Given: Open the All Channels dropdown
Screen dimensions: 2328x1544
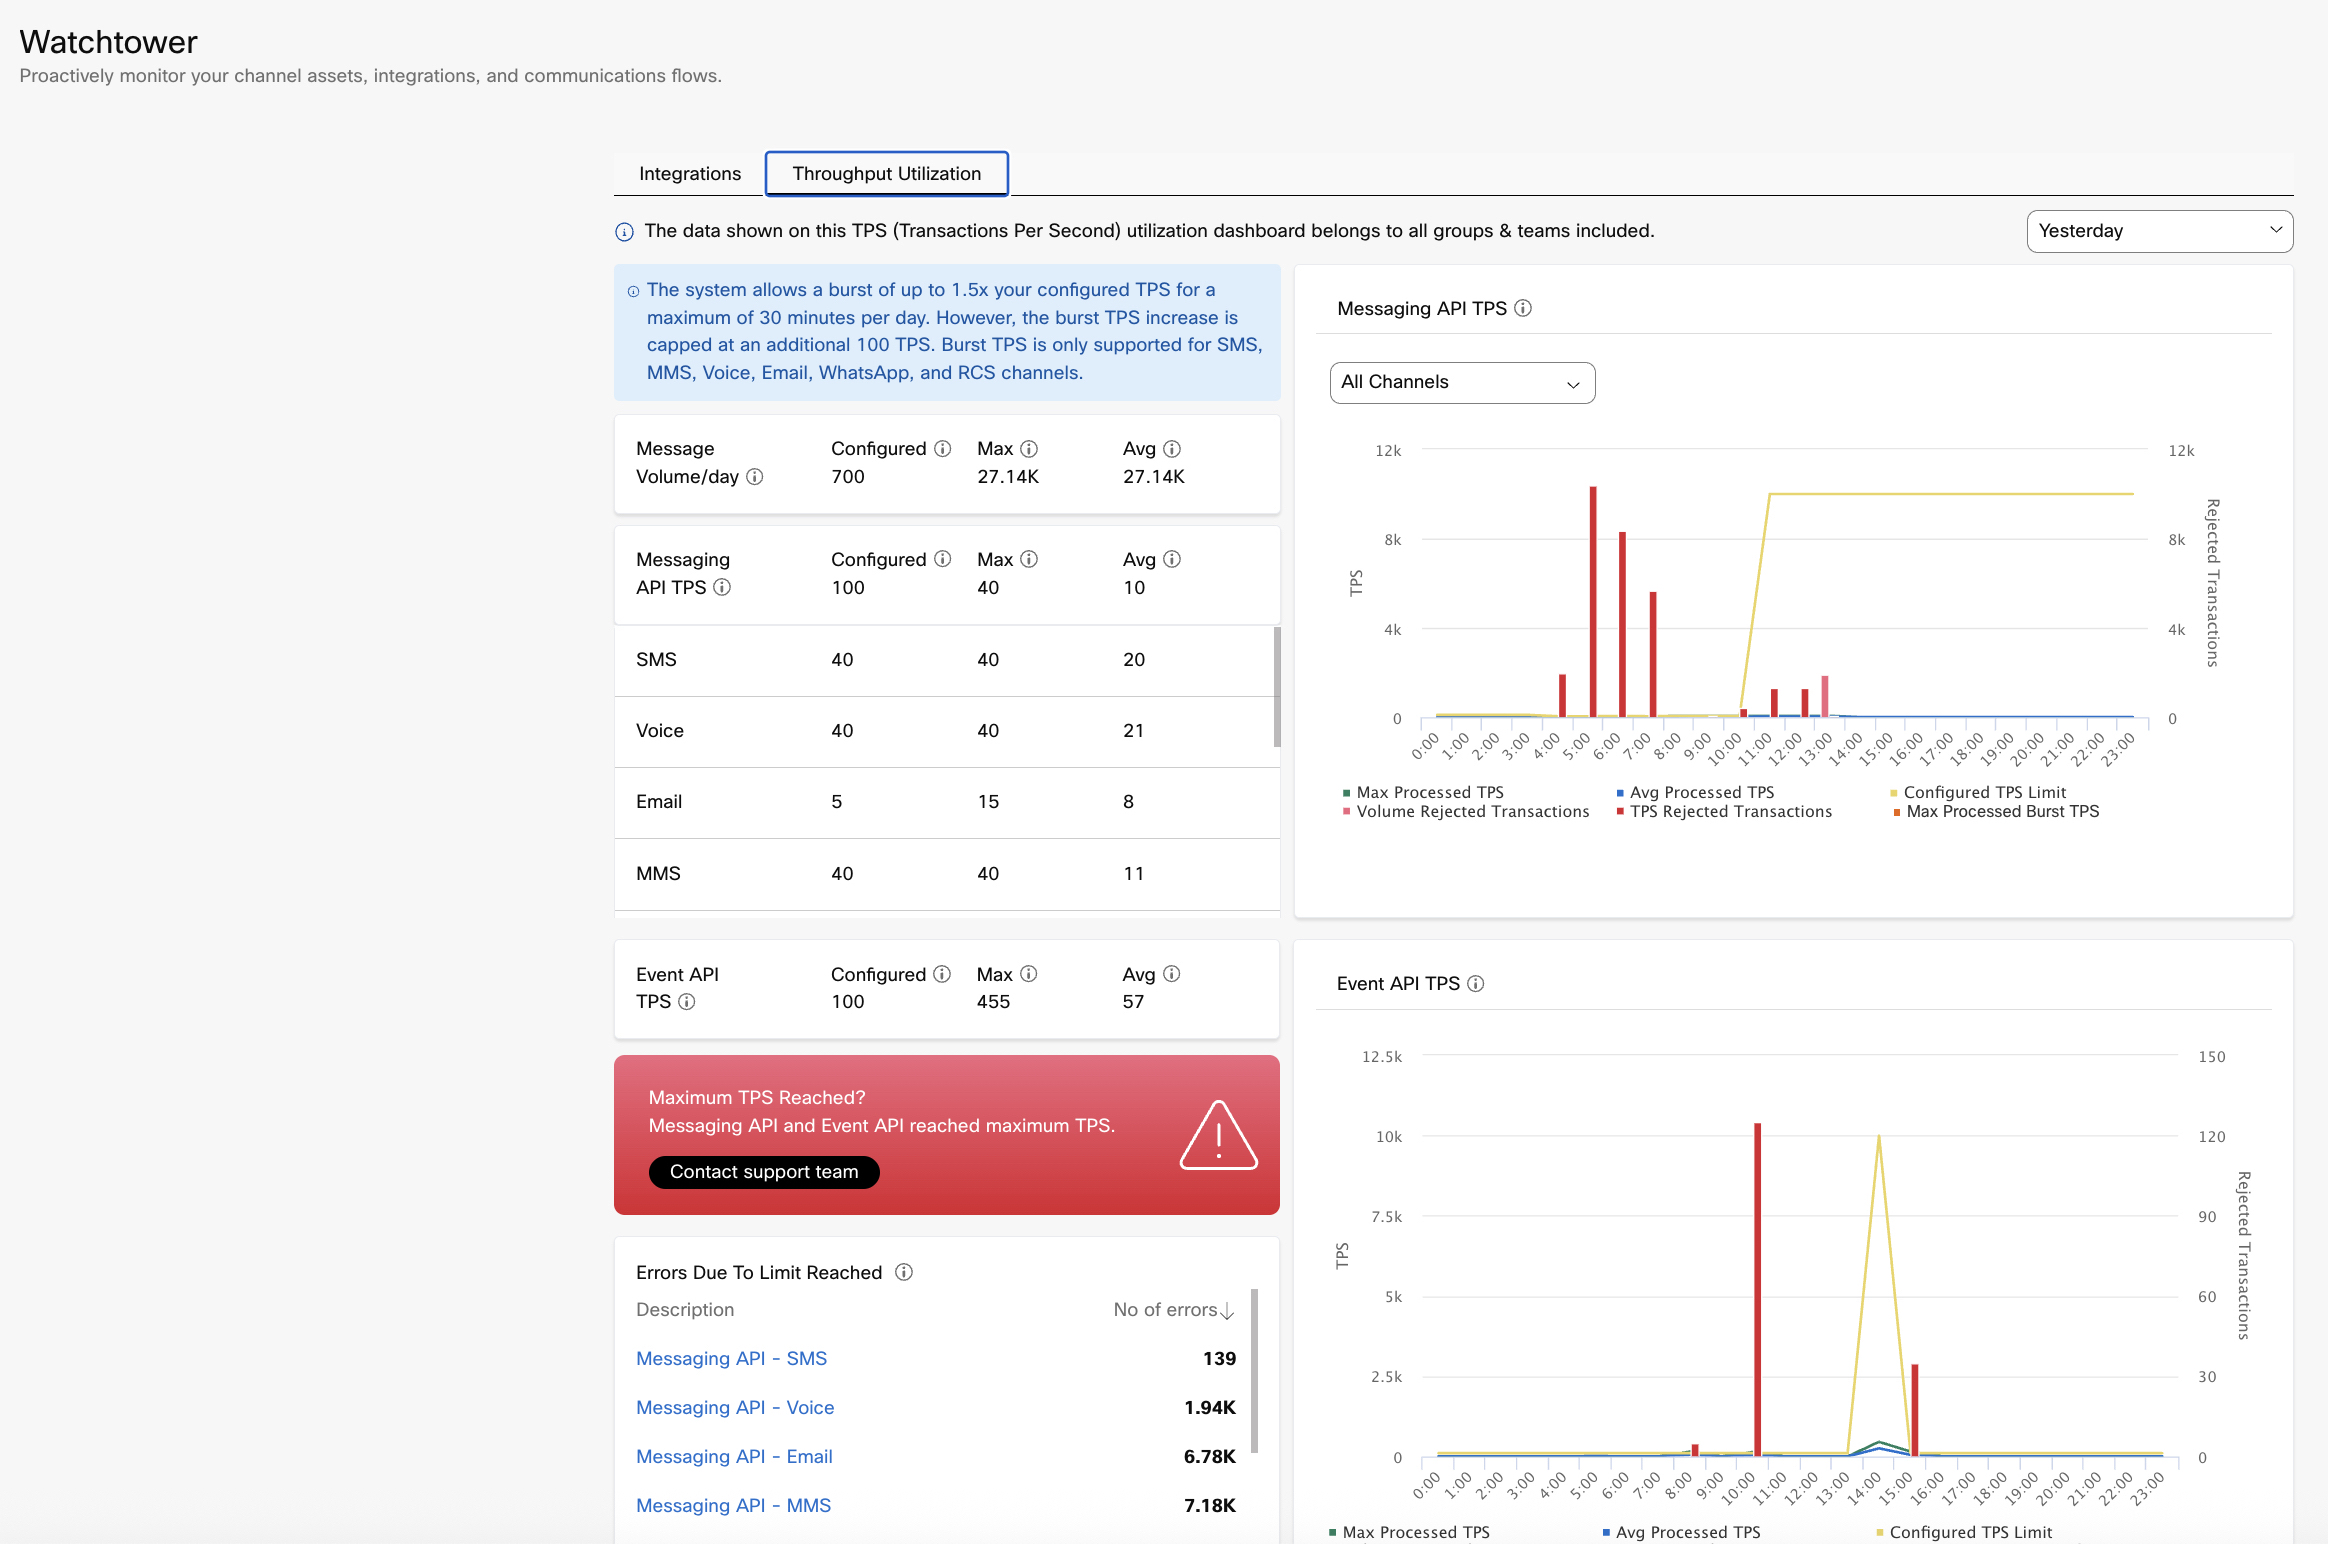Looking at the screenshot, I should [x=1461, y=382].
